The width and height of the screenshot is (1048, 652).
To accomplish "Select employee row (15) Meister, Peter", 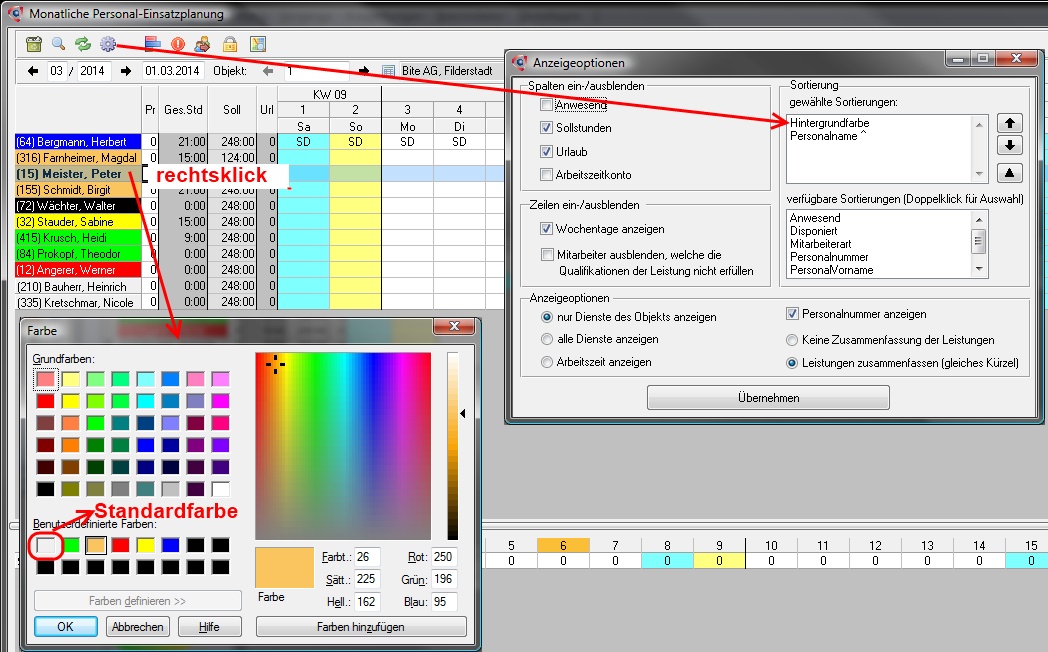I will (x=78, y=174).
